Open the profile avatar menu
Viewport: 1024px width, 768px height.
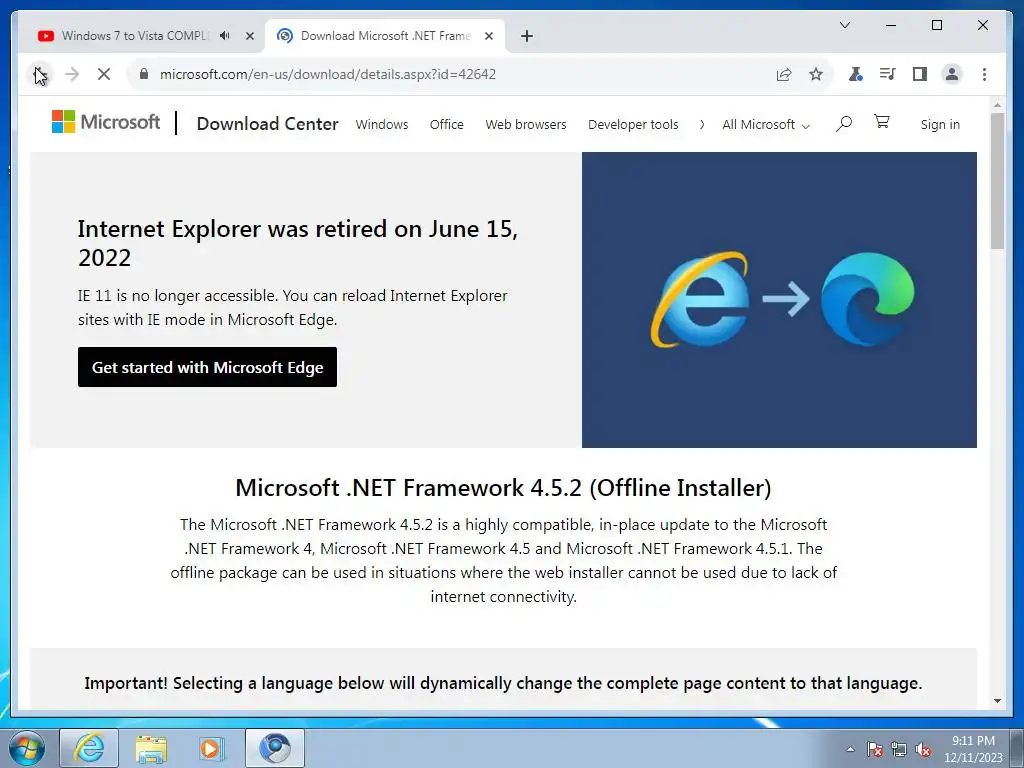coord(952,74)
